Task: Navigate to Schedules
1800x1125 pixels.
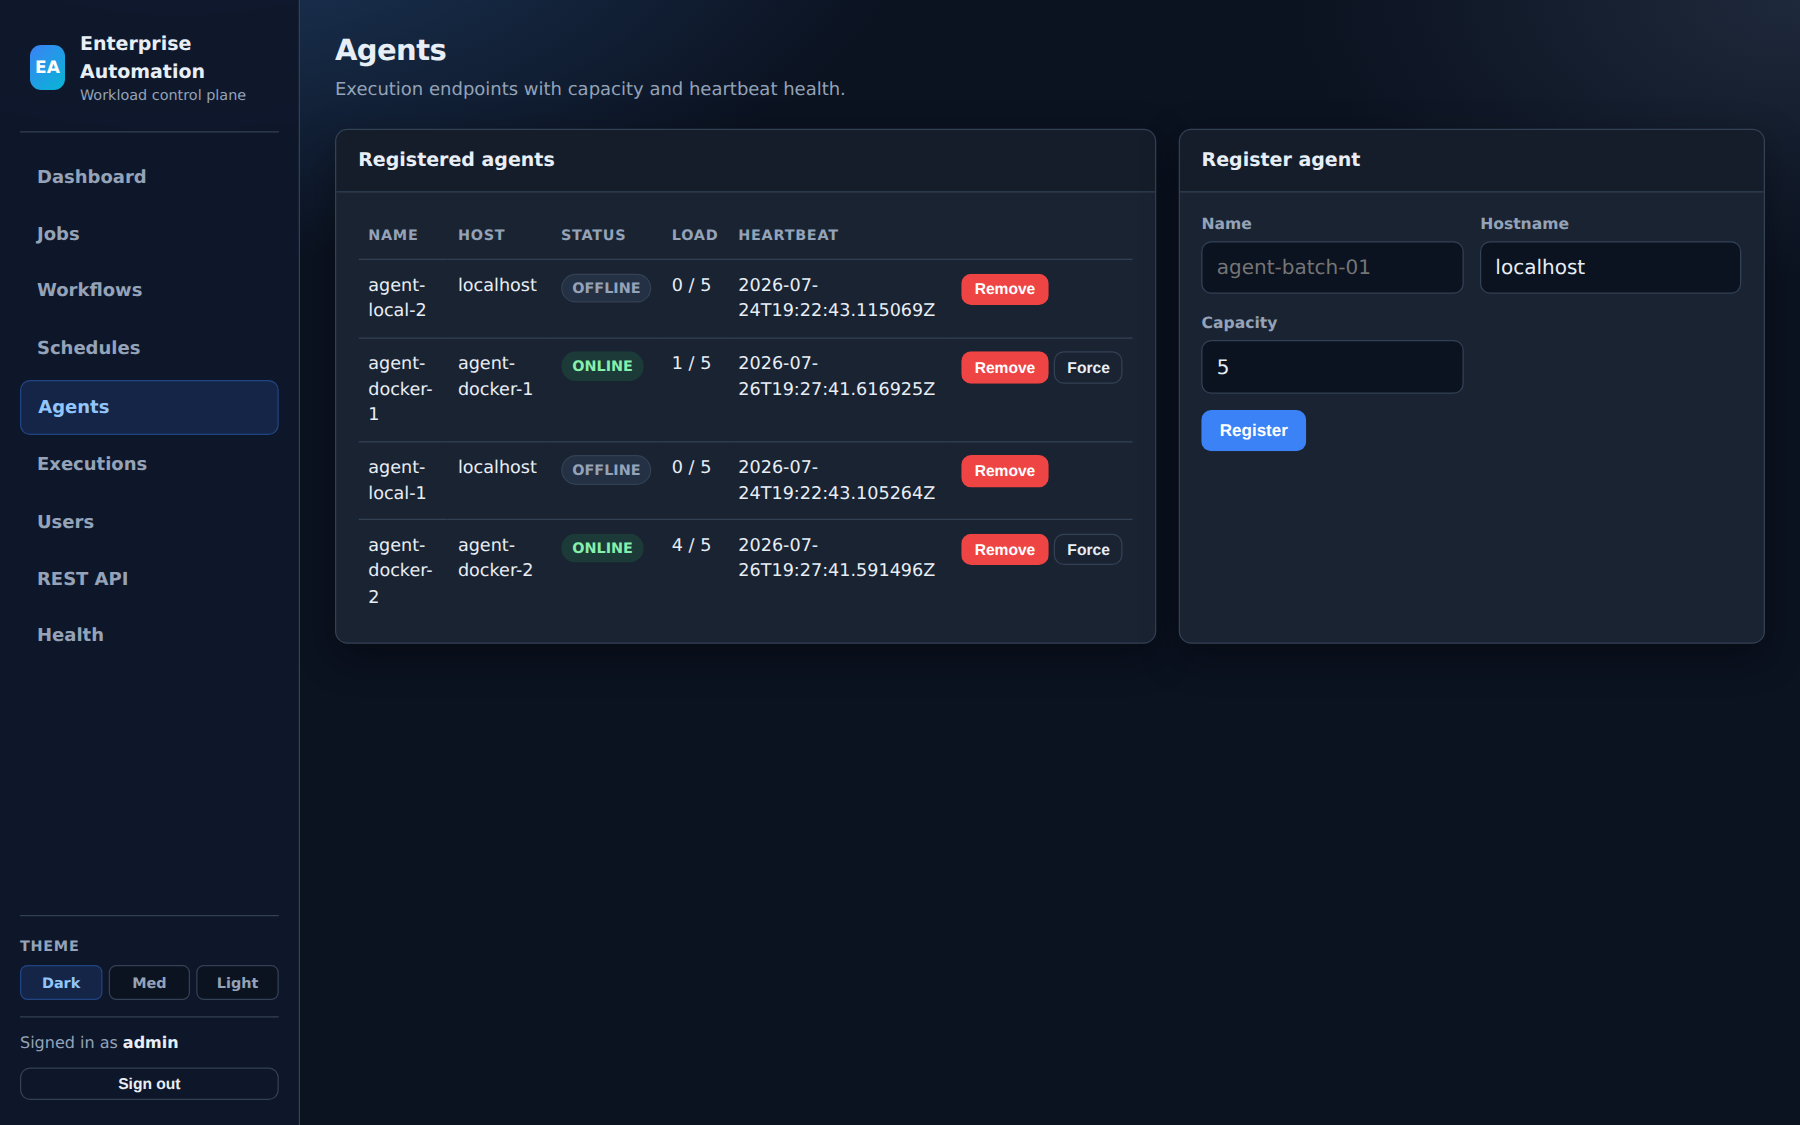Action: pyautogui.click(x=149, y=348)
